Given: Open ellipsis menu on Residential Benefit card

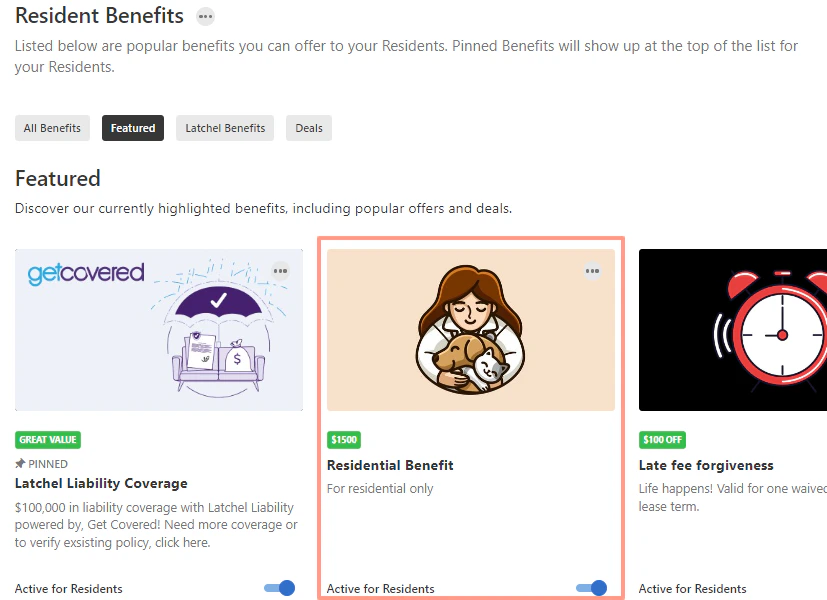Looking at the screenshot, I should tap(592, 271).
